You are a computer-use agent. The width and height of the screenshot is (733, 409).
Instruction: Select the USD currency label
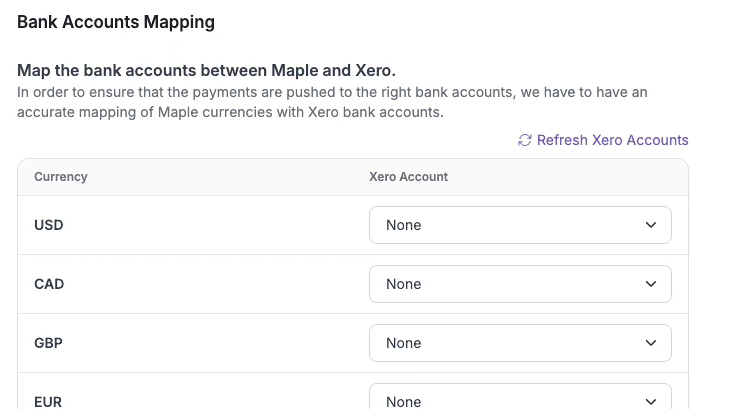click(49, 225)
